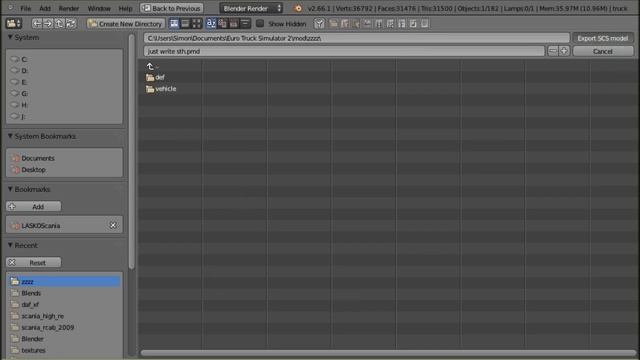The height and width of the screenshot is (360, 640).
Task: Toggle file filtering funnel icon
Action: (x=319, y=24)
